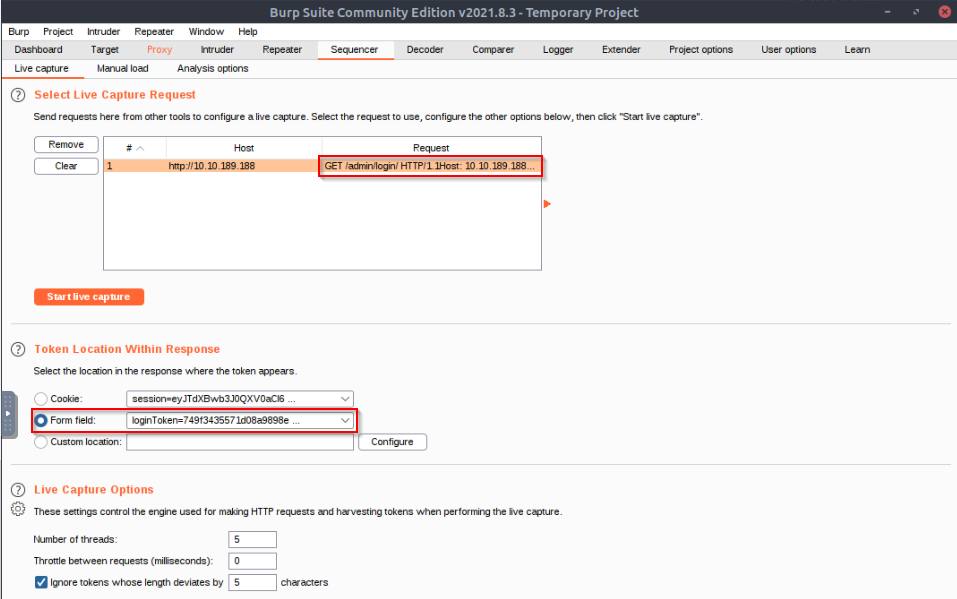Select the http://10.10.189.188 host cell
Screen dimensions: 957x599
pos(243,166)
